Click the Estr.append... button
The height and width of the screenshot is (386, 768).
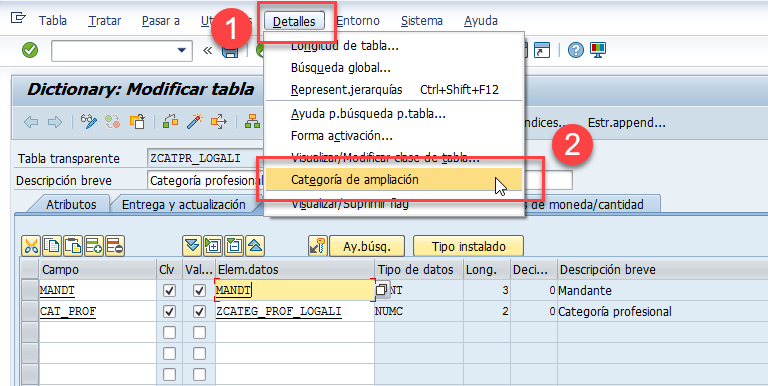click(626, 122)
